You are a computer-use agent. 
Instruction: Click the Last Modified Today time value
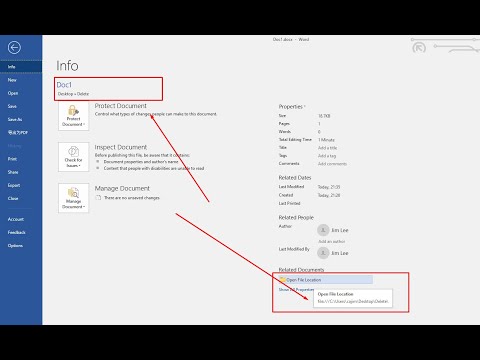pos(329,187)
